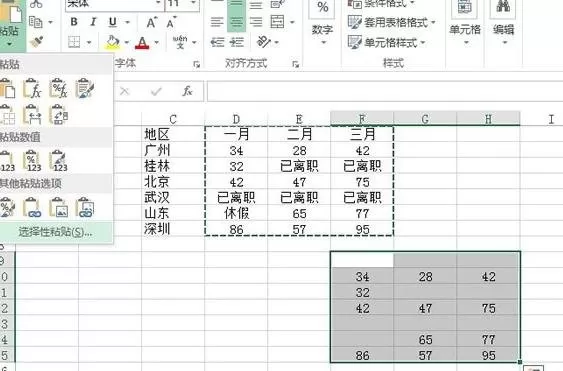Screen dimensions: 563x371
Task: Open Merge and Center dropdown arrow
Action: [292, 23]
